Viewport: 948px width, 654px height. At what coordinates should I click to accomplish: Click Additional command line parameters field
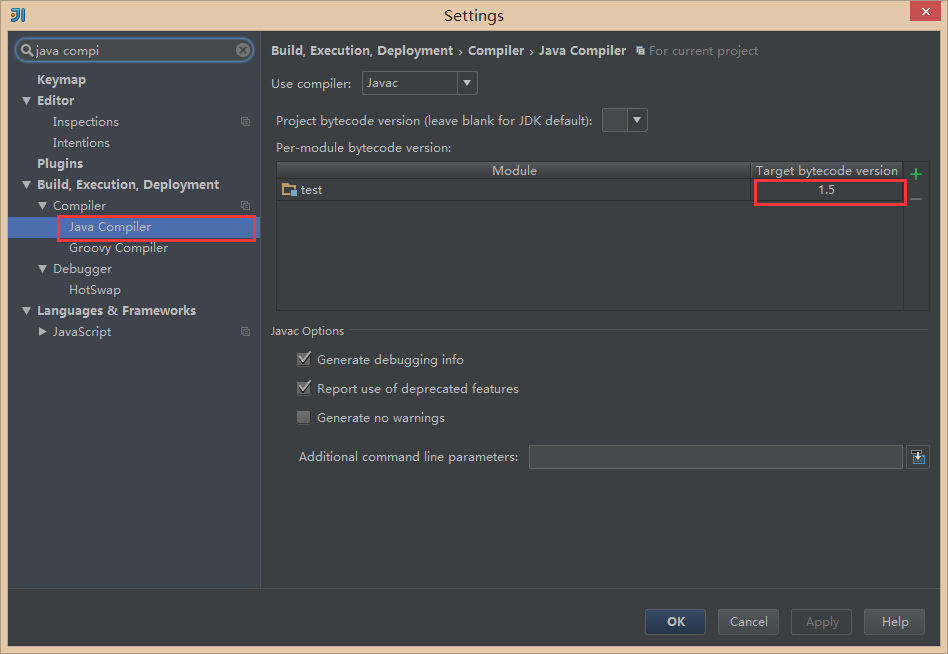click(716, 457)
